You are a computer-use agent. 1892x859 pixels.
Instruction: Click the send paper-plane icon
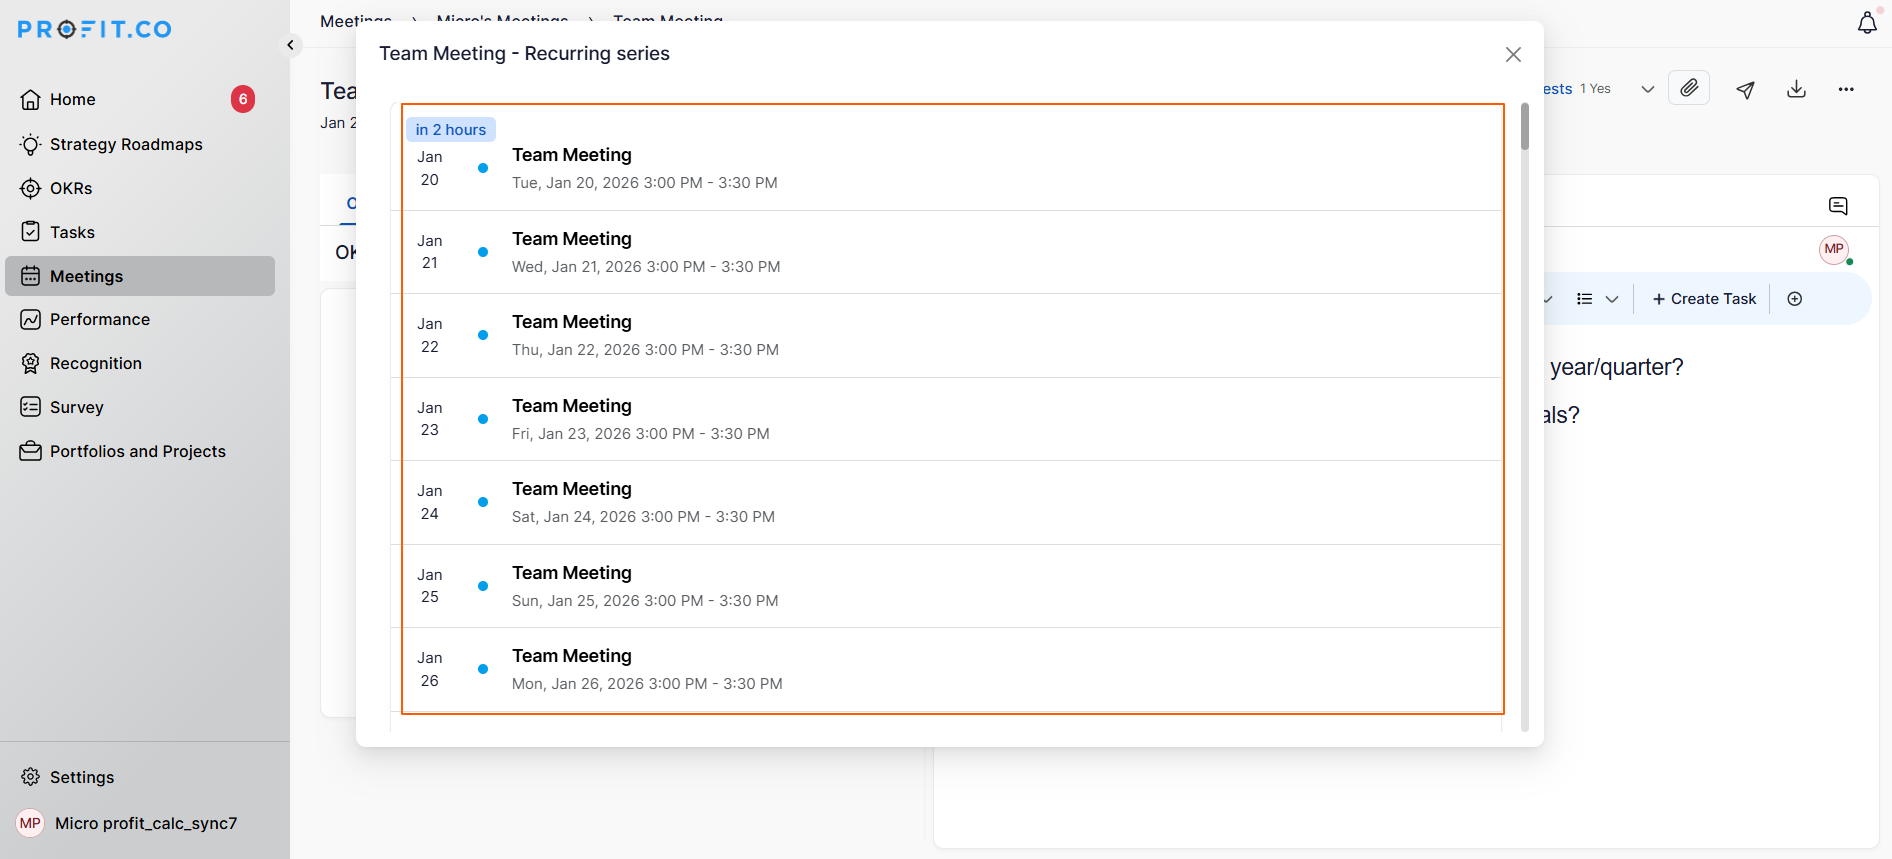point(1745,90)
